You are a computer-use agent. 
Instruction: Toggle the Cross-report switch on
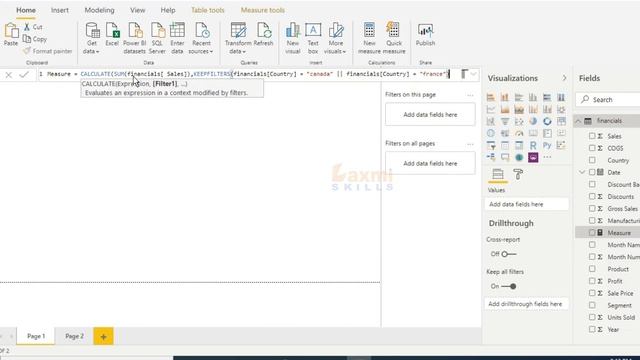(509, 254)
